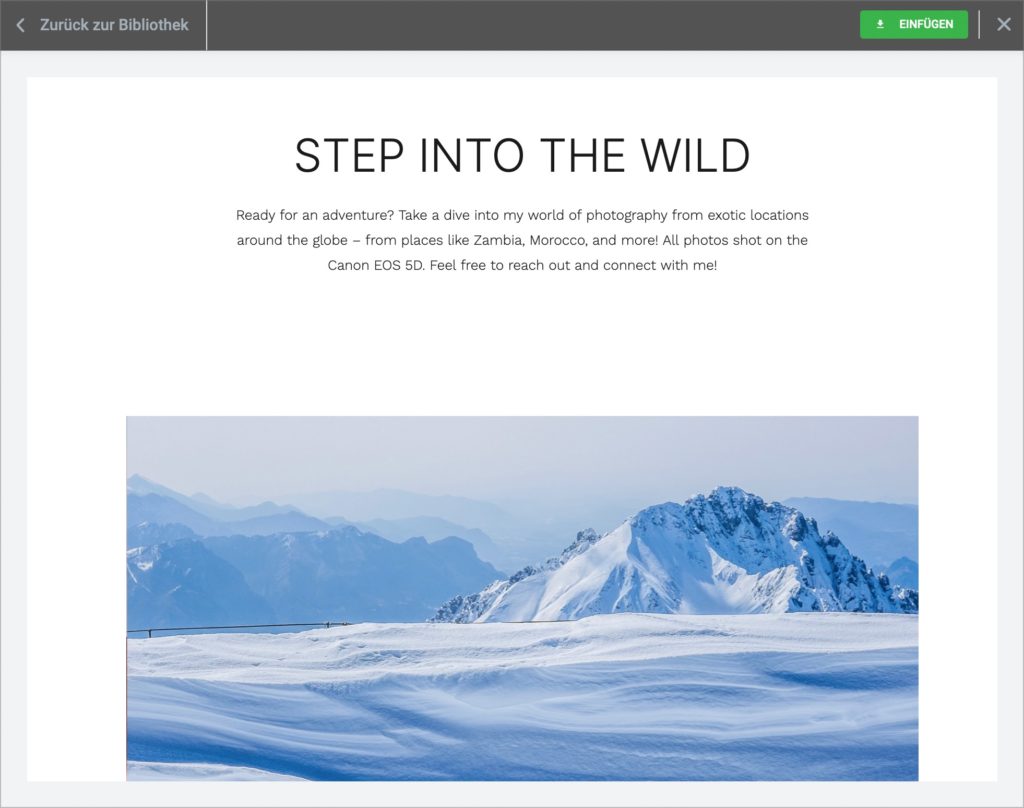
Task: Click the snowy foreground dunes of photo
Action: point(522,699)
